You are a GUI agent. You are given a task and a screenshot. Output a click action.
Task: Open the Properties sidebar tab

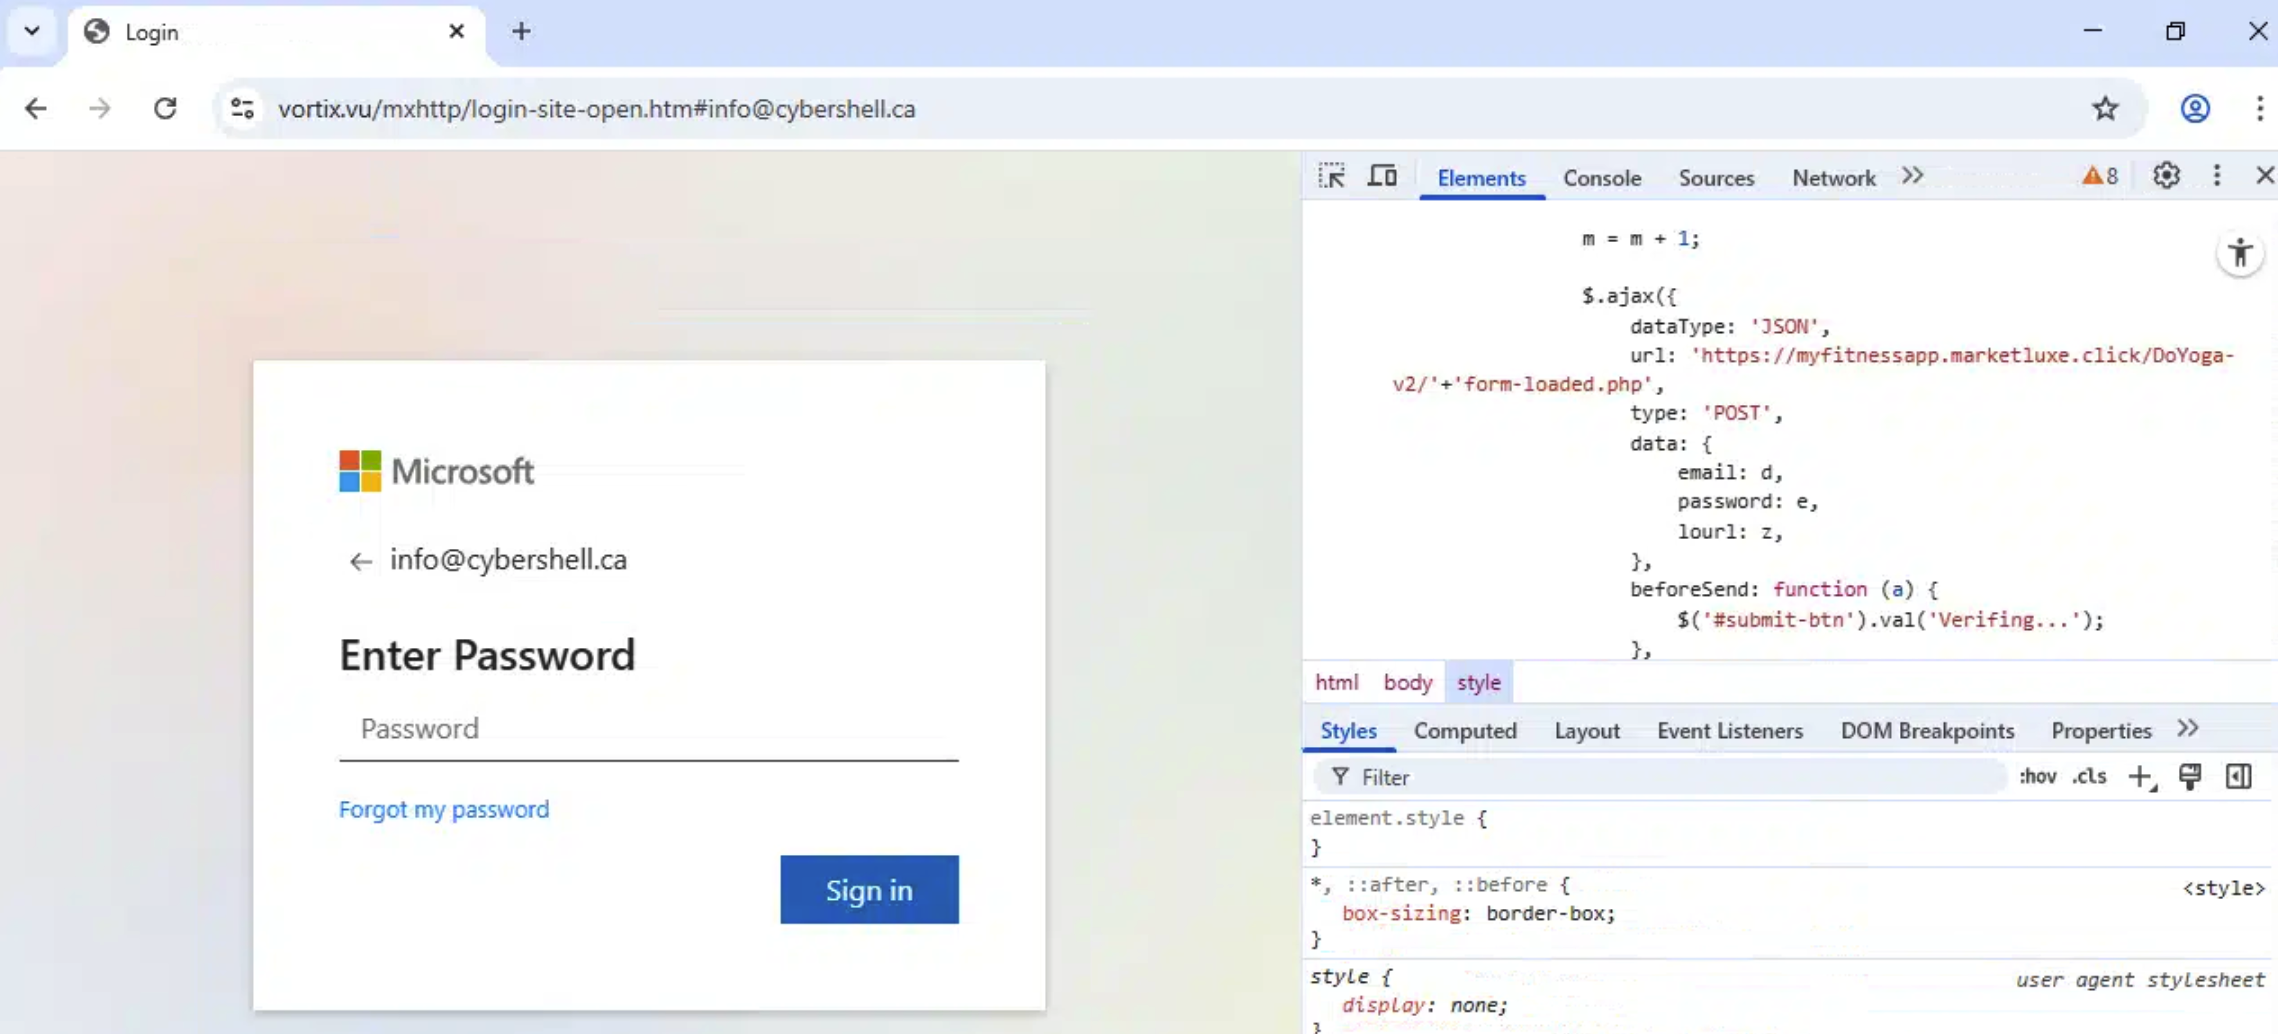coord(2101,730)
